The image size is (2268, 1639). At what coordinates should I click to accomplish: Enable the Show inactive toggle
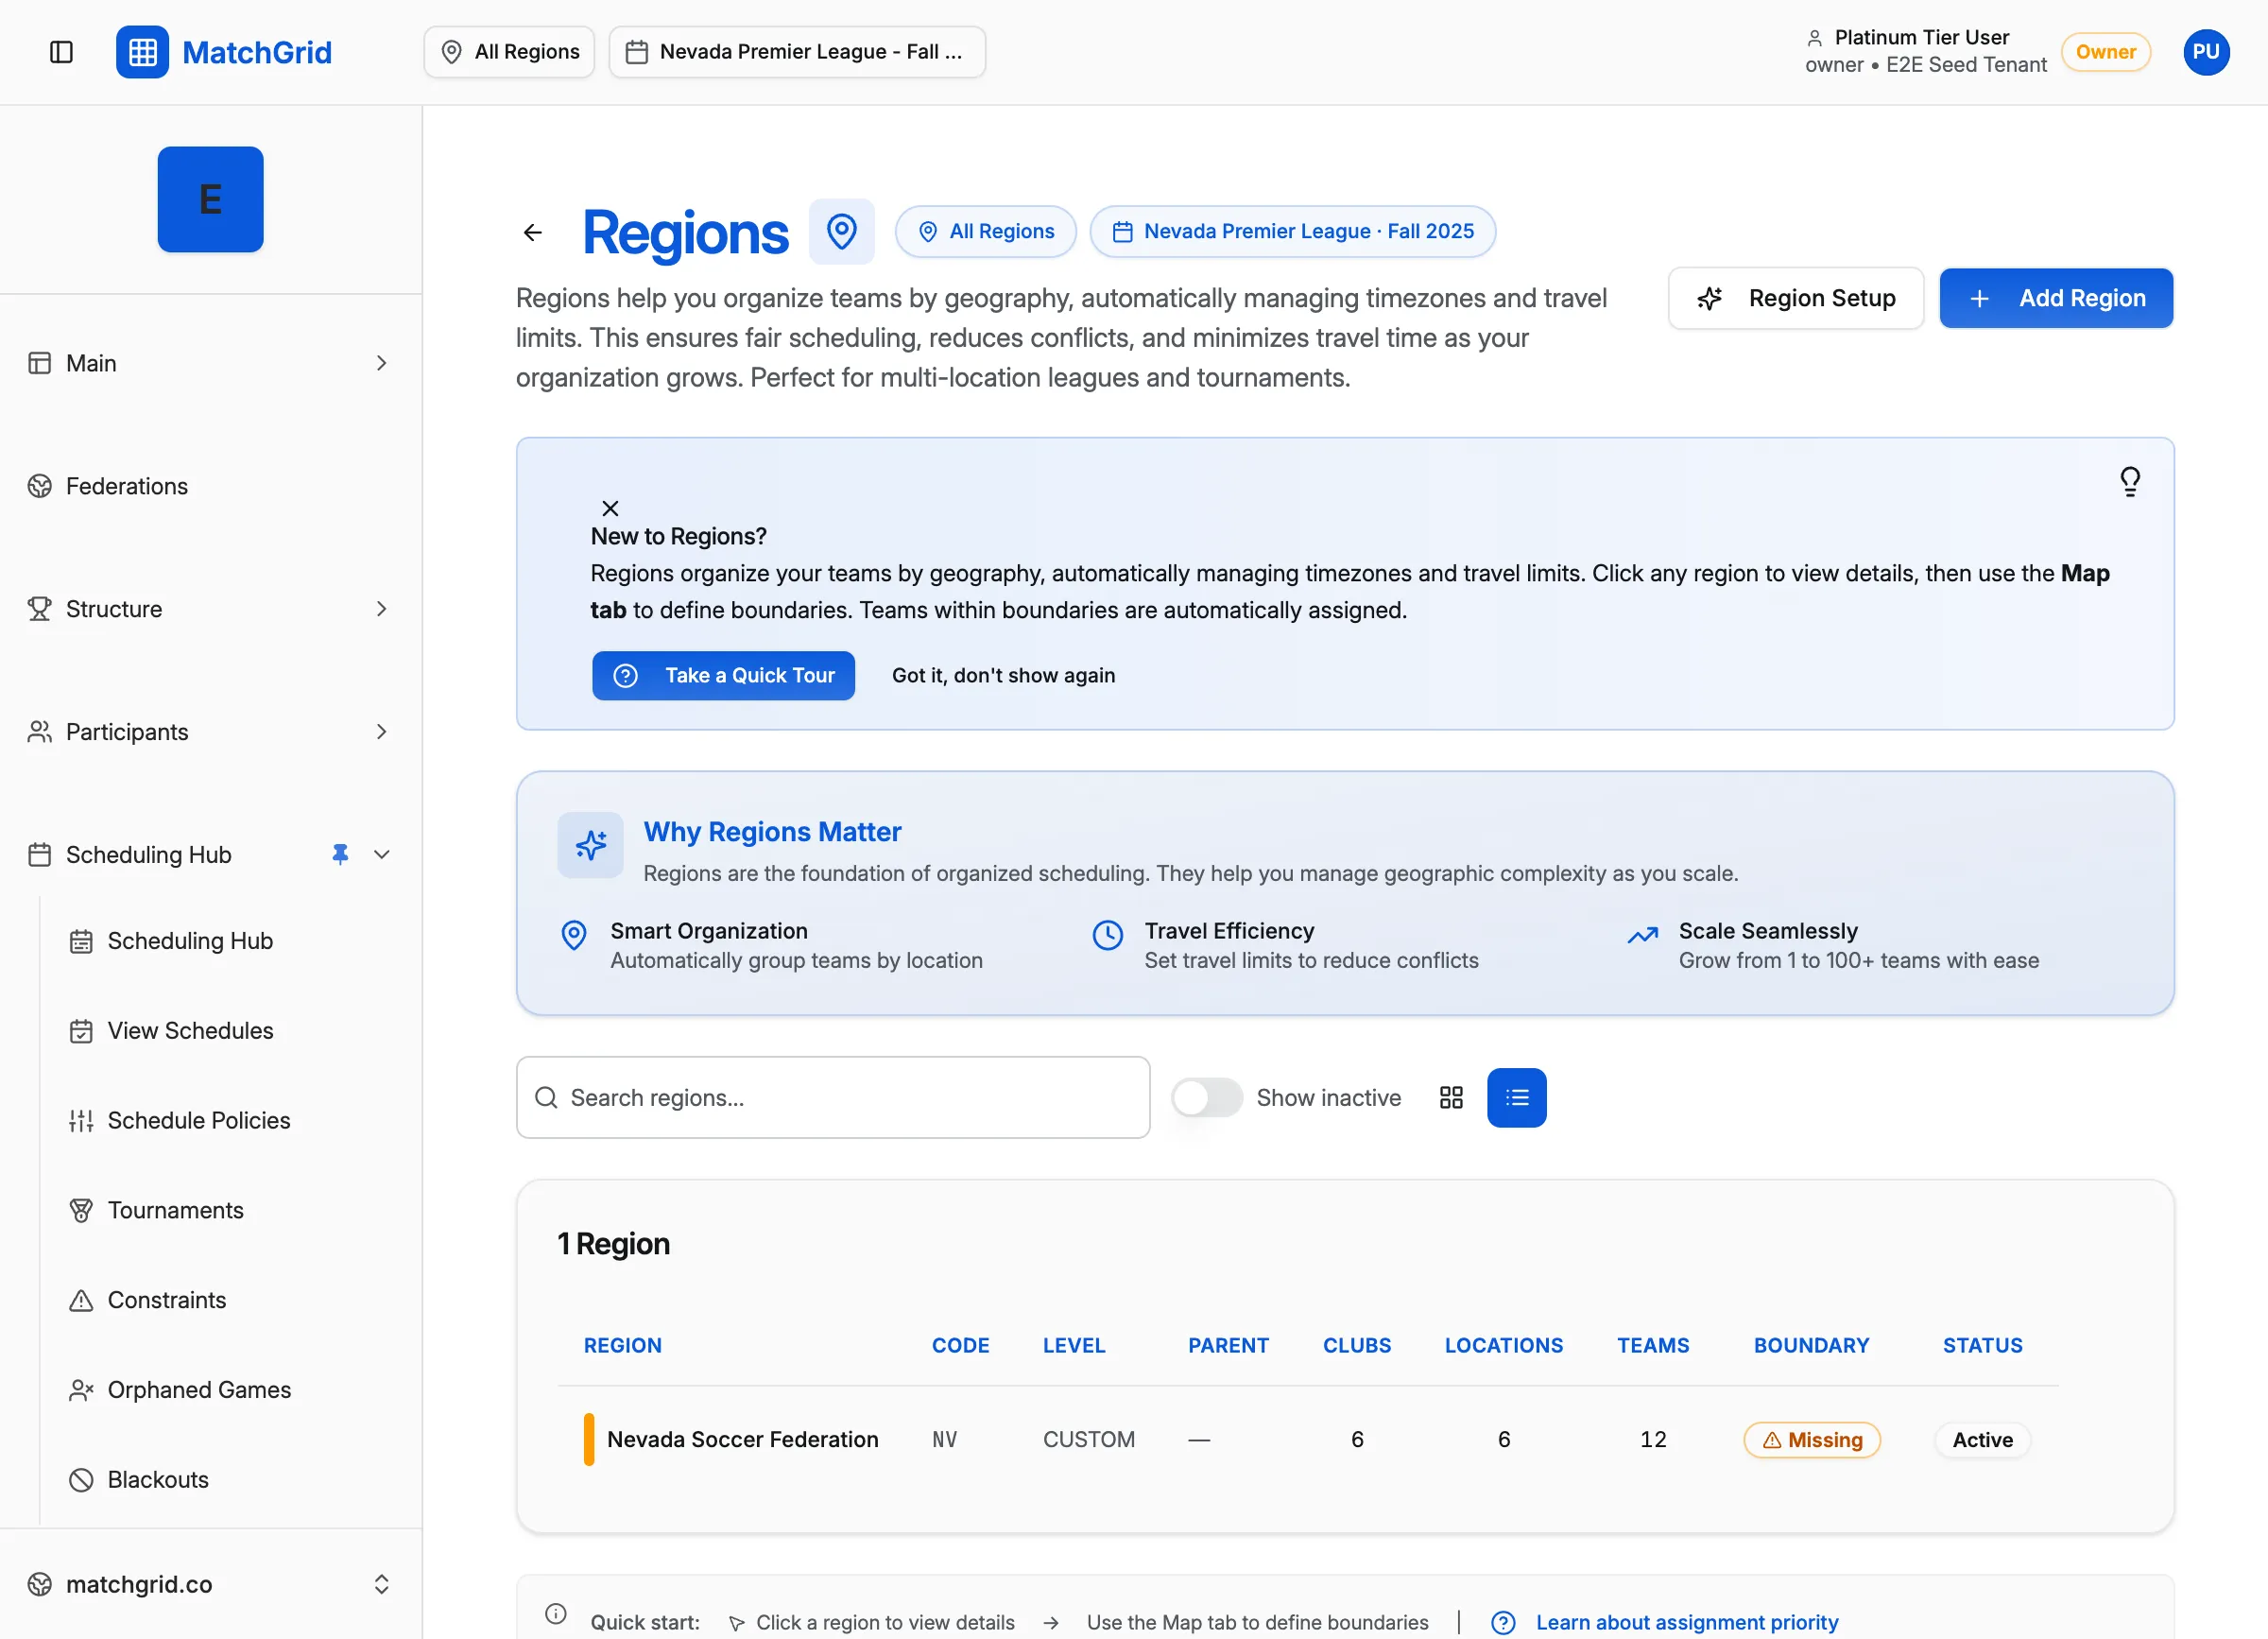click(x=1206, y=1097)
